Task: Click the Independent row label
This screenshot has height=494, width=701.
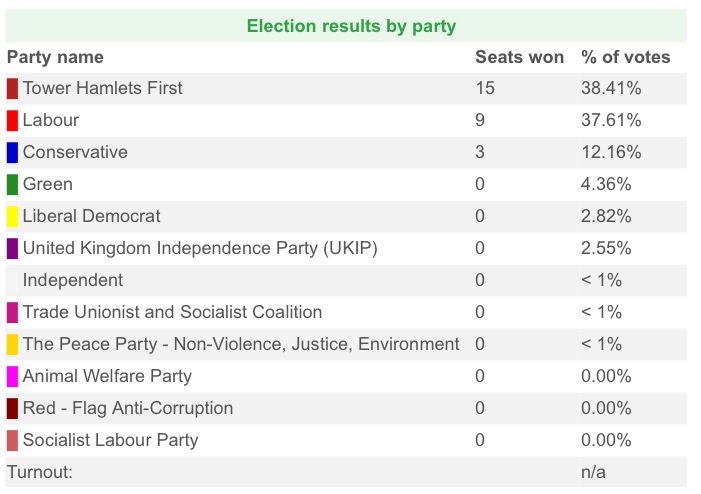Action: pyautogui.click(x=73, y=280)
